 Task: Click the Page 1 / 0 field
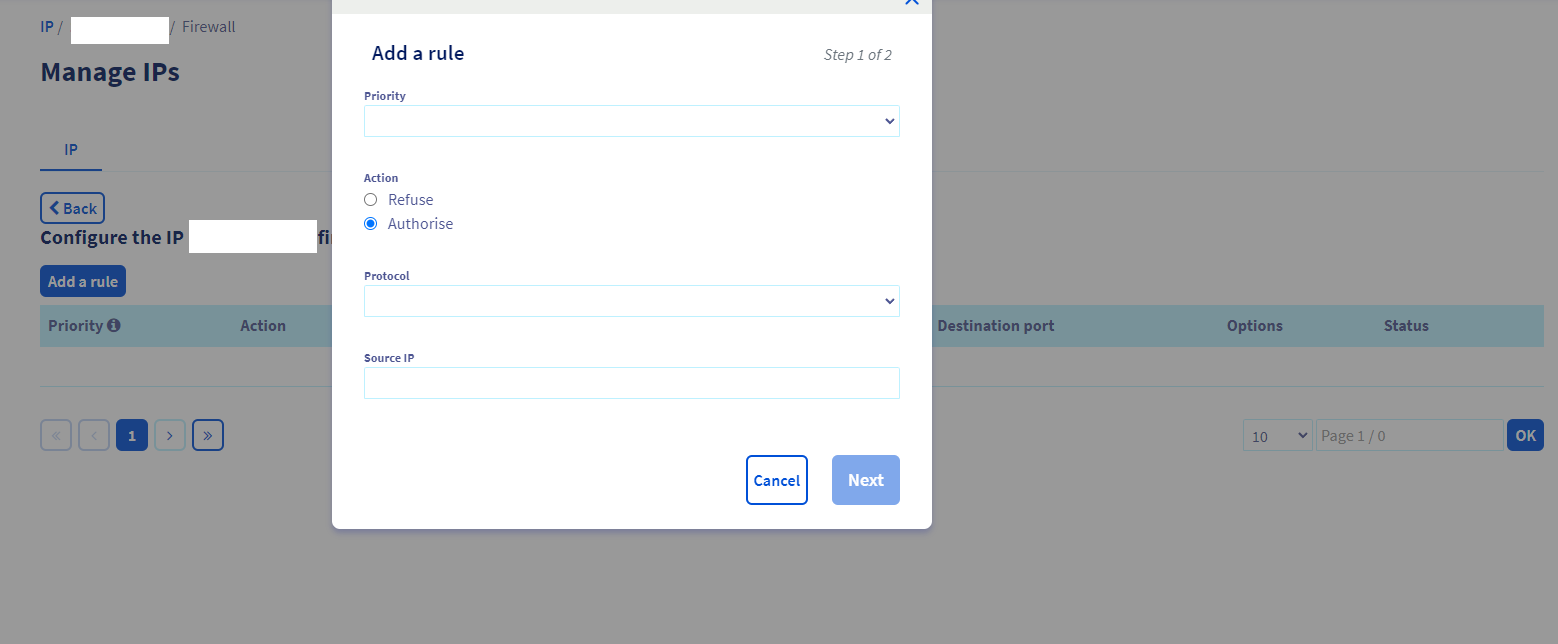click(x=1409, y=435)
